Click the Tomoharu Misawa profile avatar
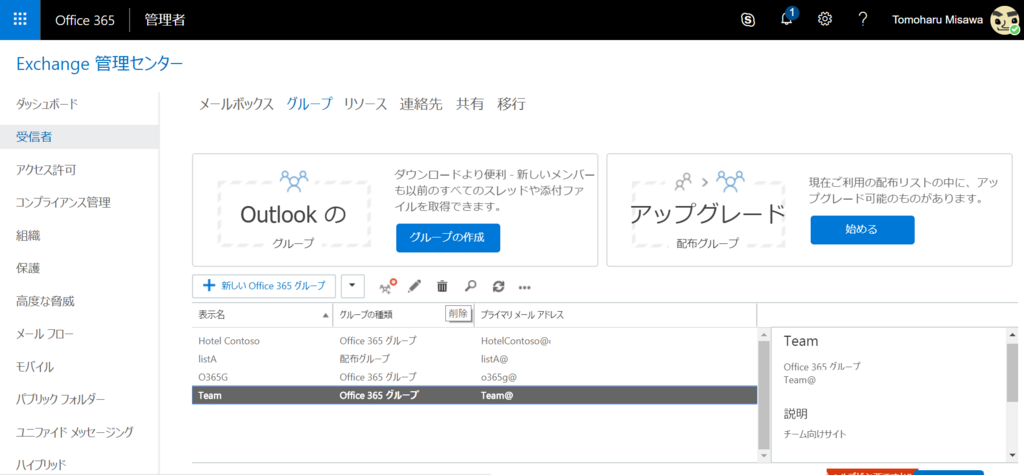 (x=1004, y=20)
